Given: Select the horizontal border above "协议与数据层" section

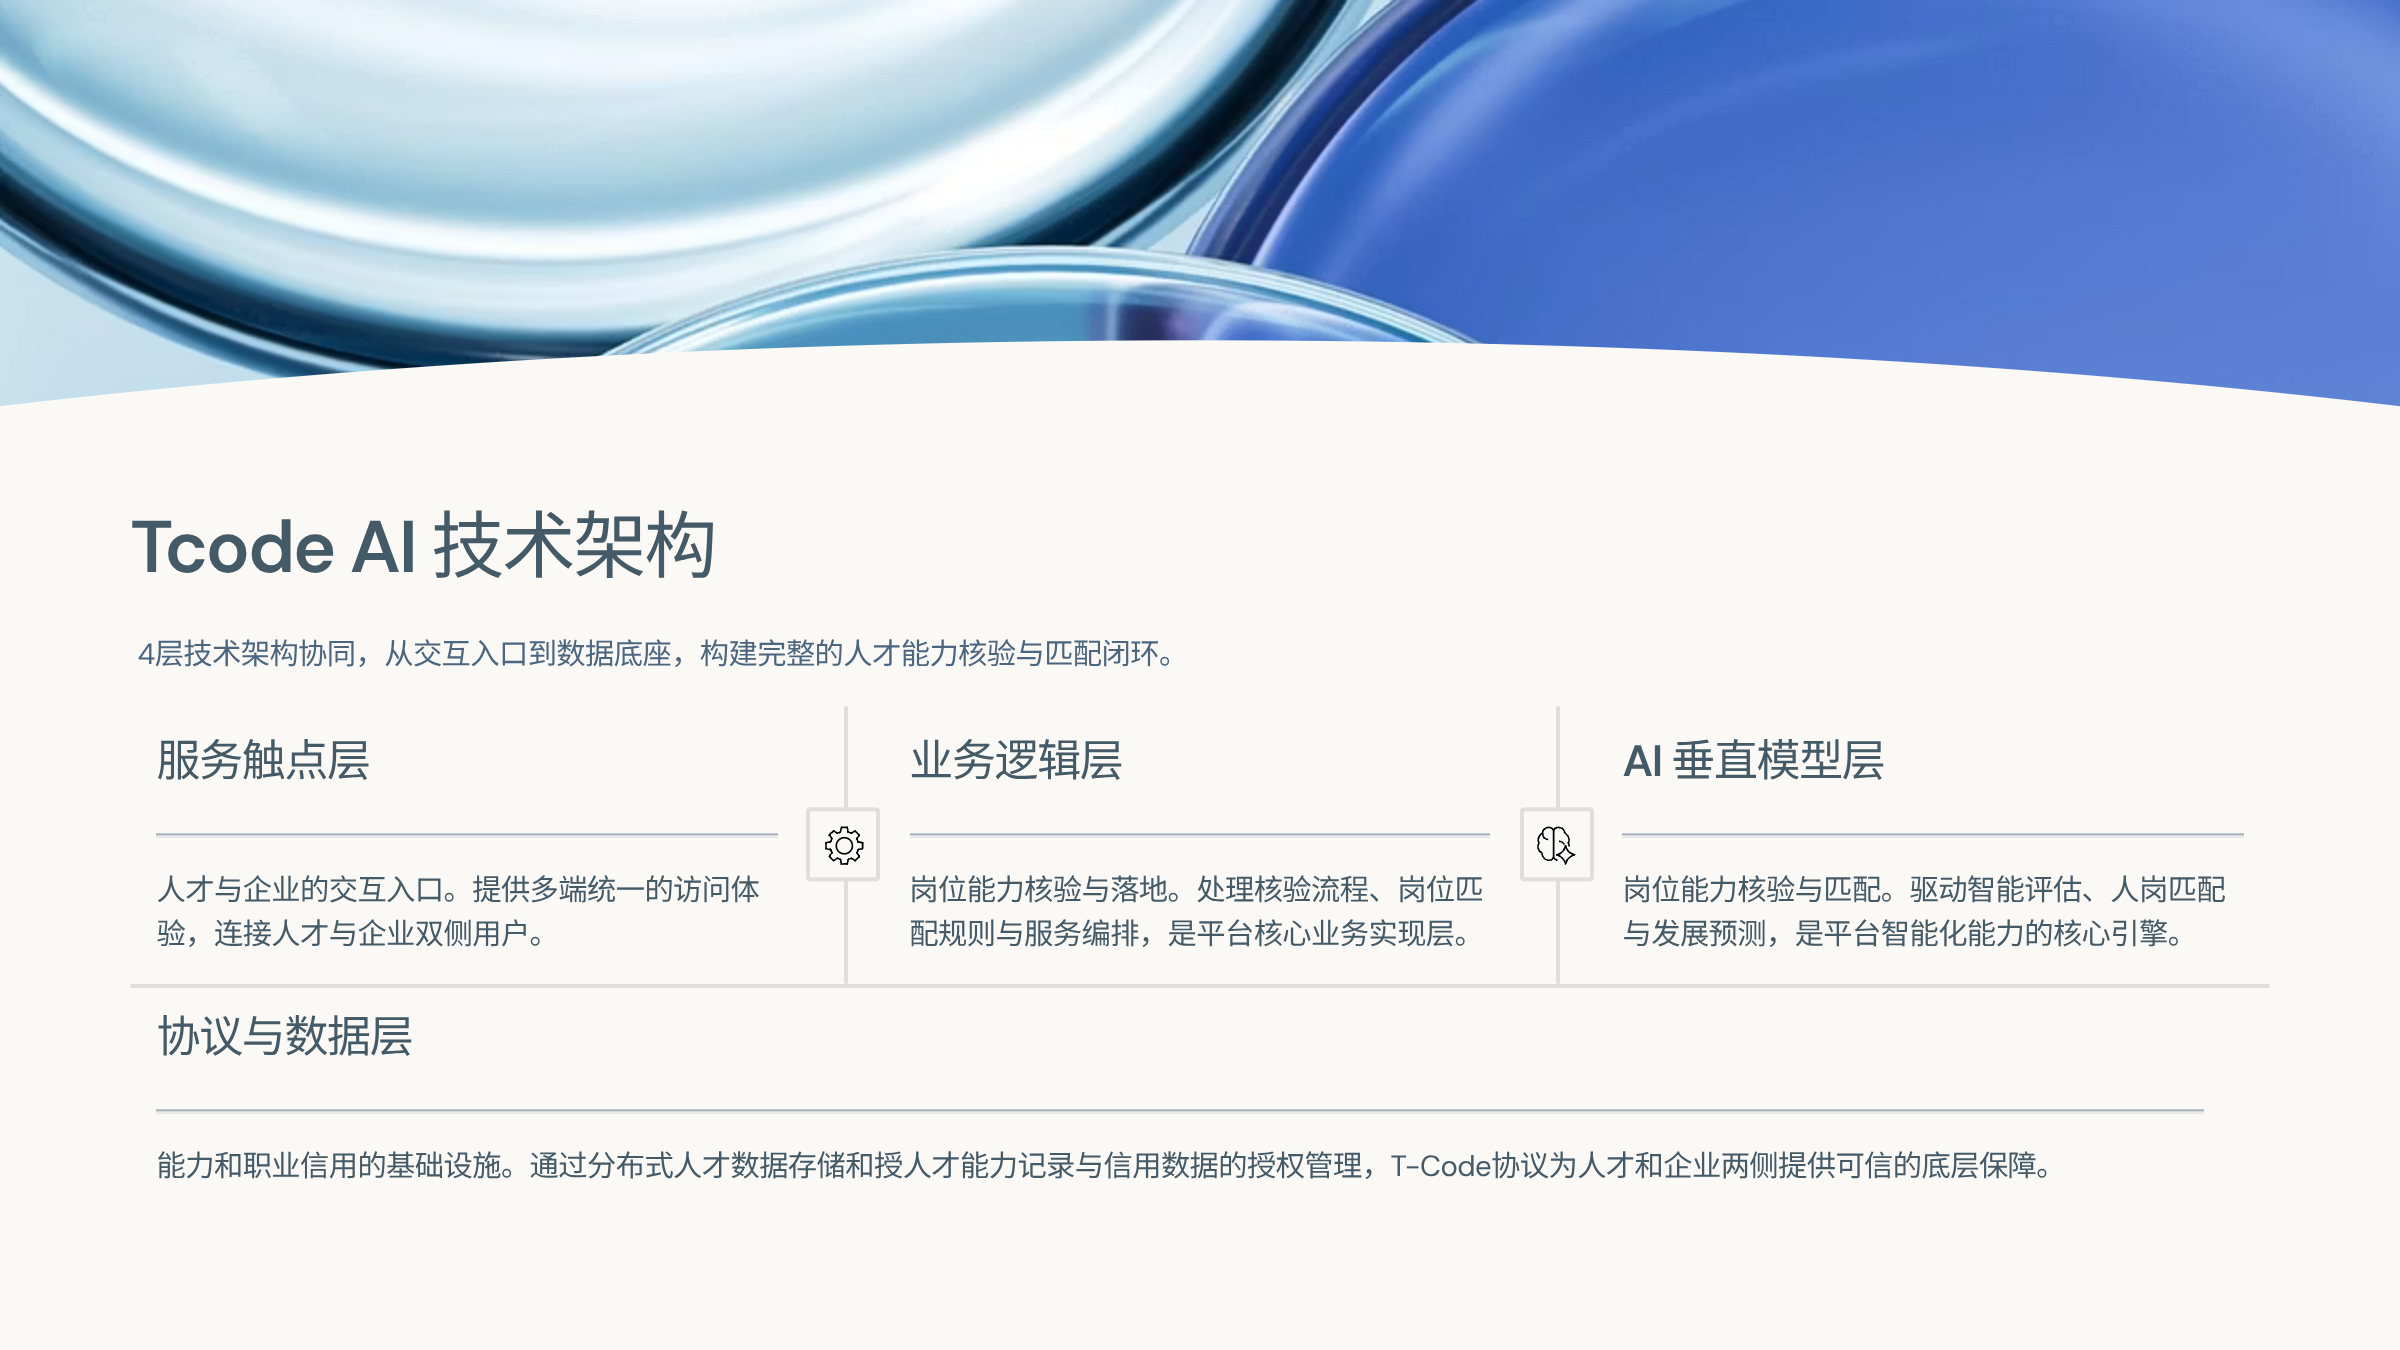Looking at the screenshot, I should click(1199, 986).
